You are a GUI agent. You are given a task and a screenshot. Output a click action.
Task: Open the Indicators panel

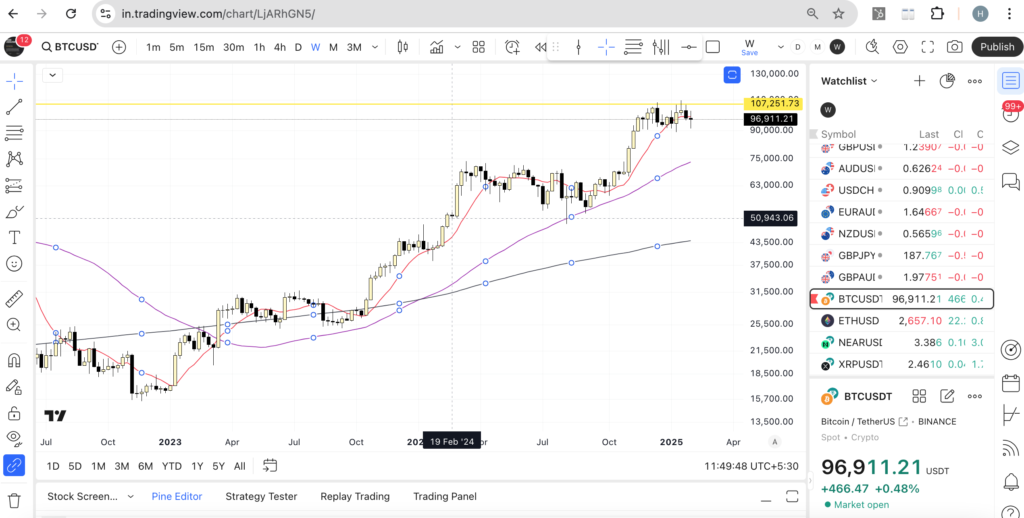[x=436, y=47]
